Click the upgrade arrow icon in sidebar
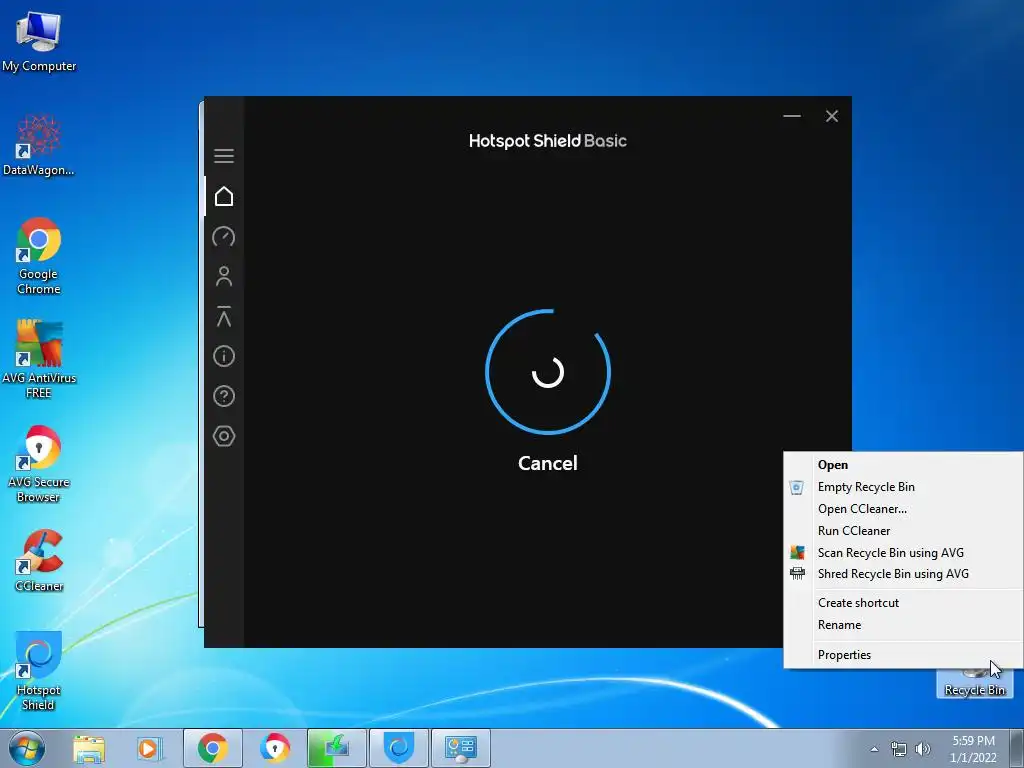This screenshot has height=768, width=1024. tap(224, 317)
